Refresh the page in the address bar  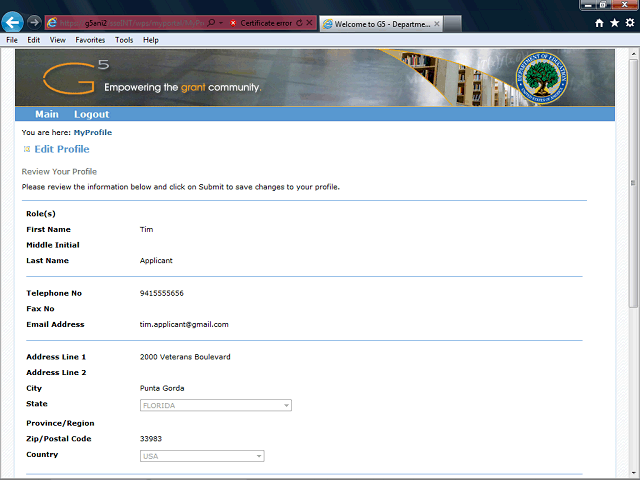tap(300, 23)
